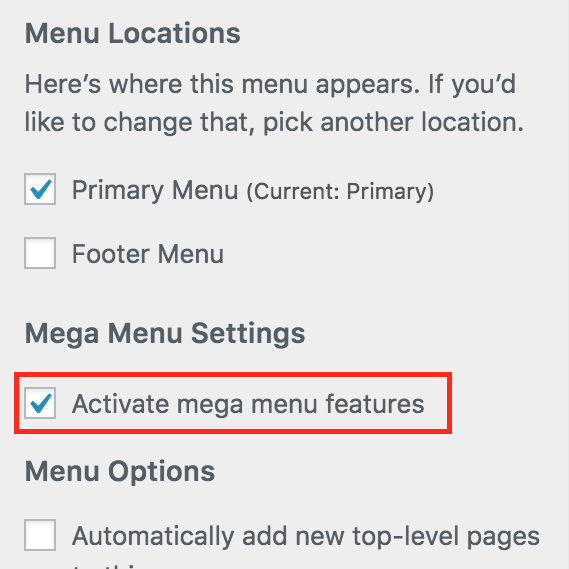Disable the Activate mega menu features checkbox
The image size is (569, 569).
tap(40, 403)
